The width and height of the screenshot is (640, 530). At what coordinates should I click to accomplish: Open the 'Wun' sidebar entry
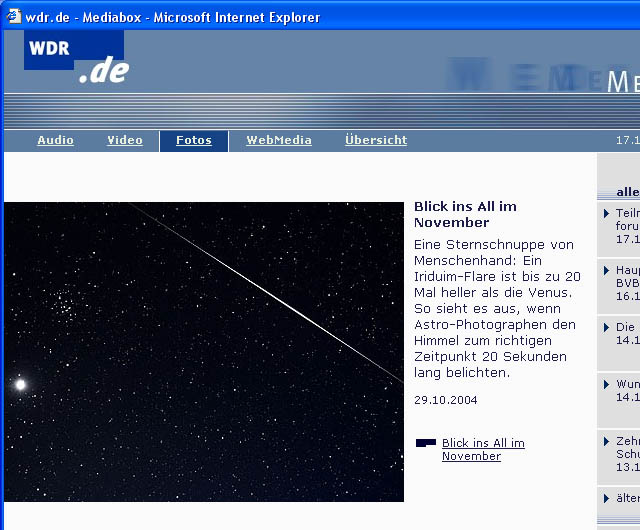(628, 390)
